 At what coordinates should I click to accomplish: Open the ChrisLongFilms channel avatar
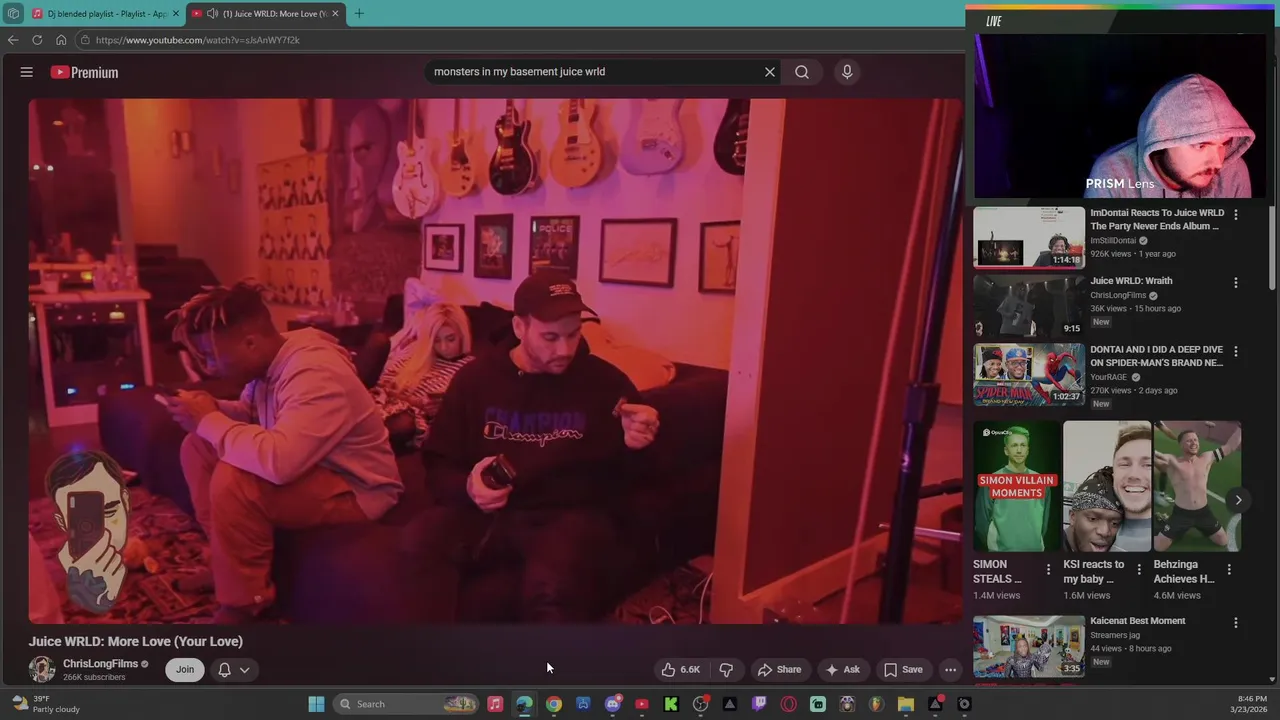42,669
